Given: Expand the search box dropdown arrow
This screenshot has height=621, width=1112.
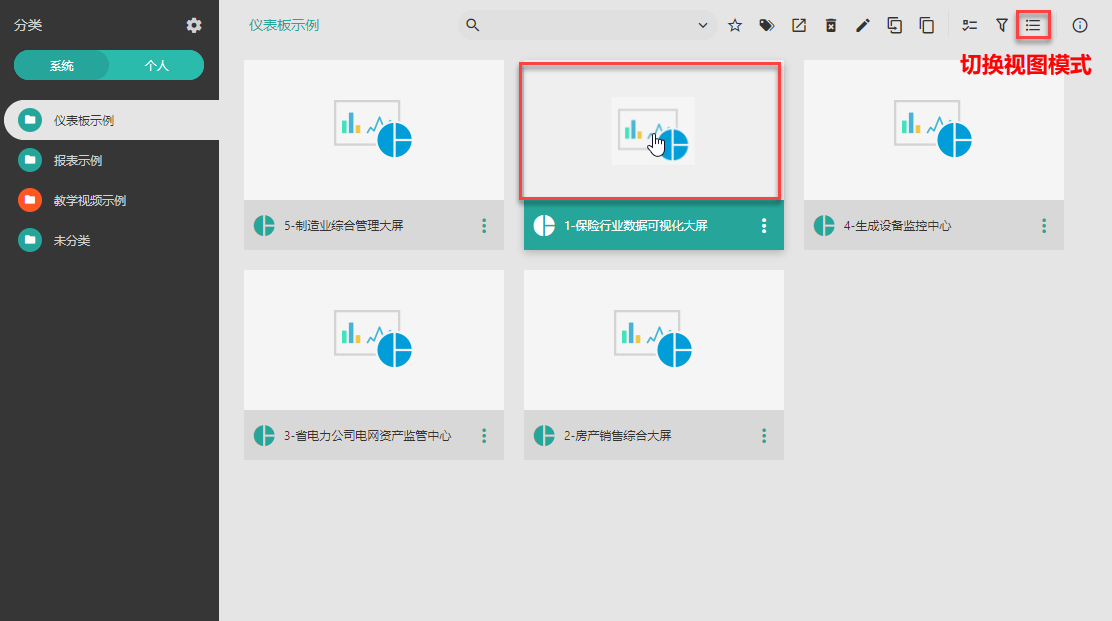Looking at the screenshot, I should pos(703,26).
